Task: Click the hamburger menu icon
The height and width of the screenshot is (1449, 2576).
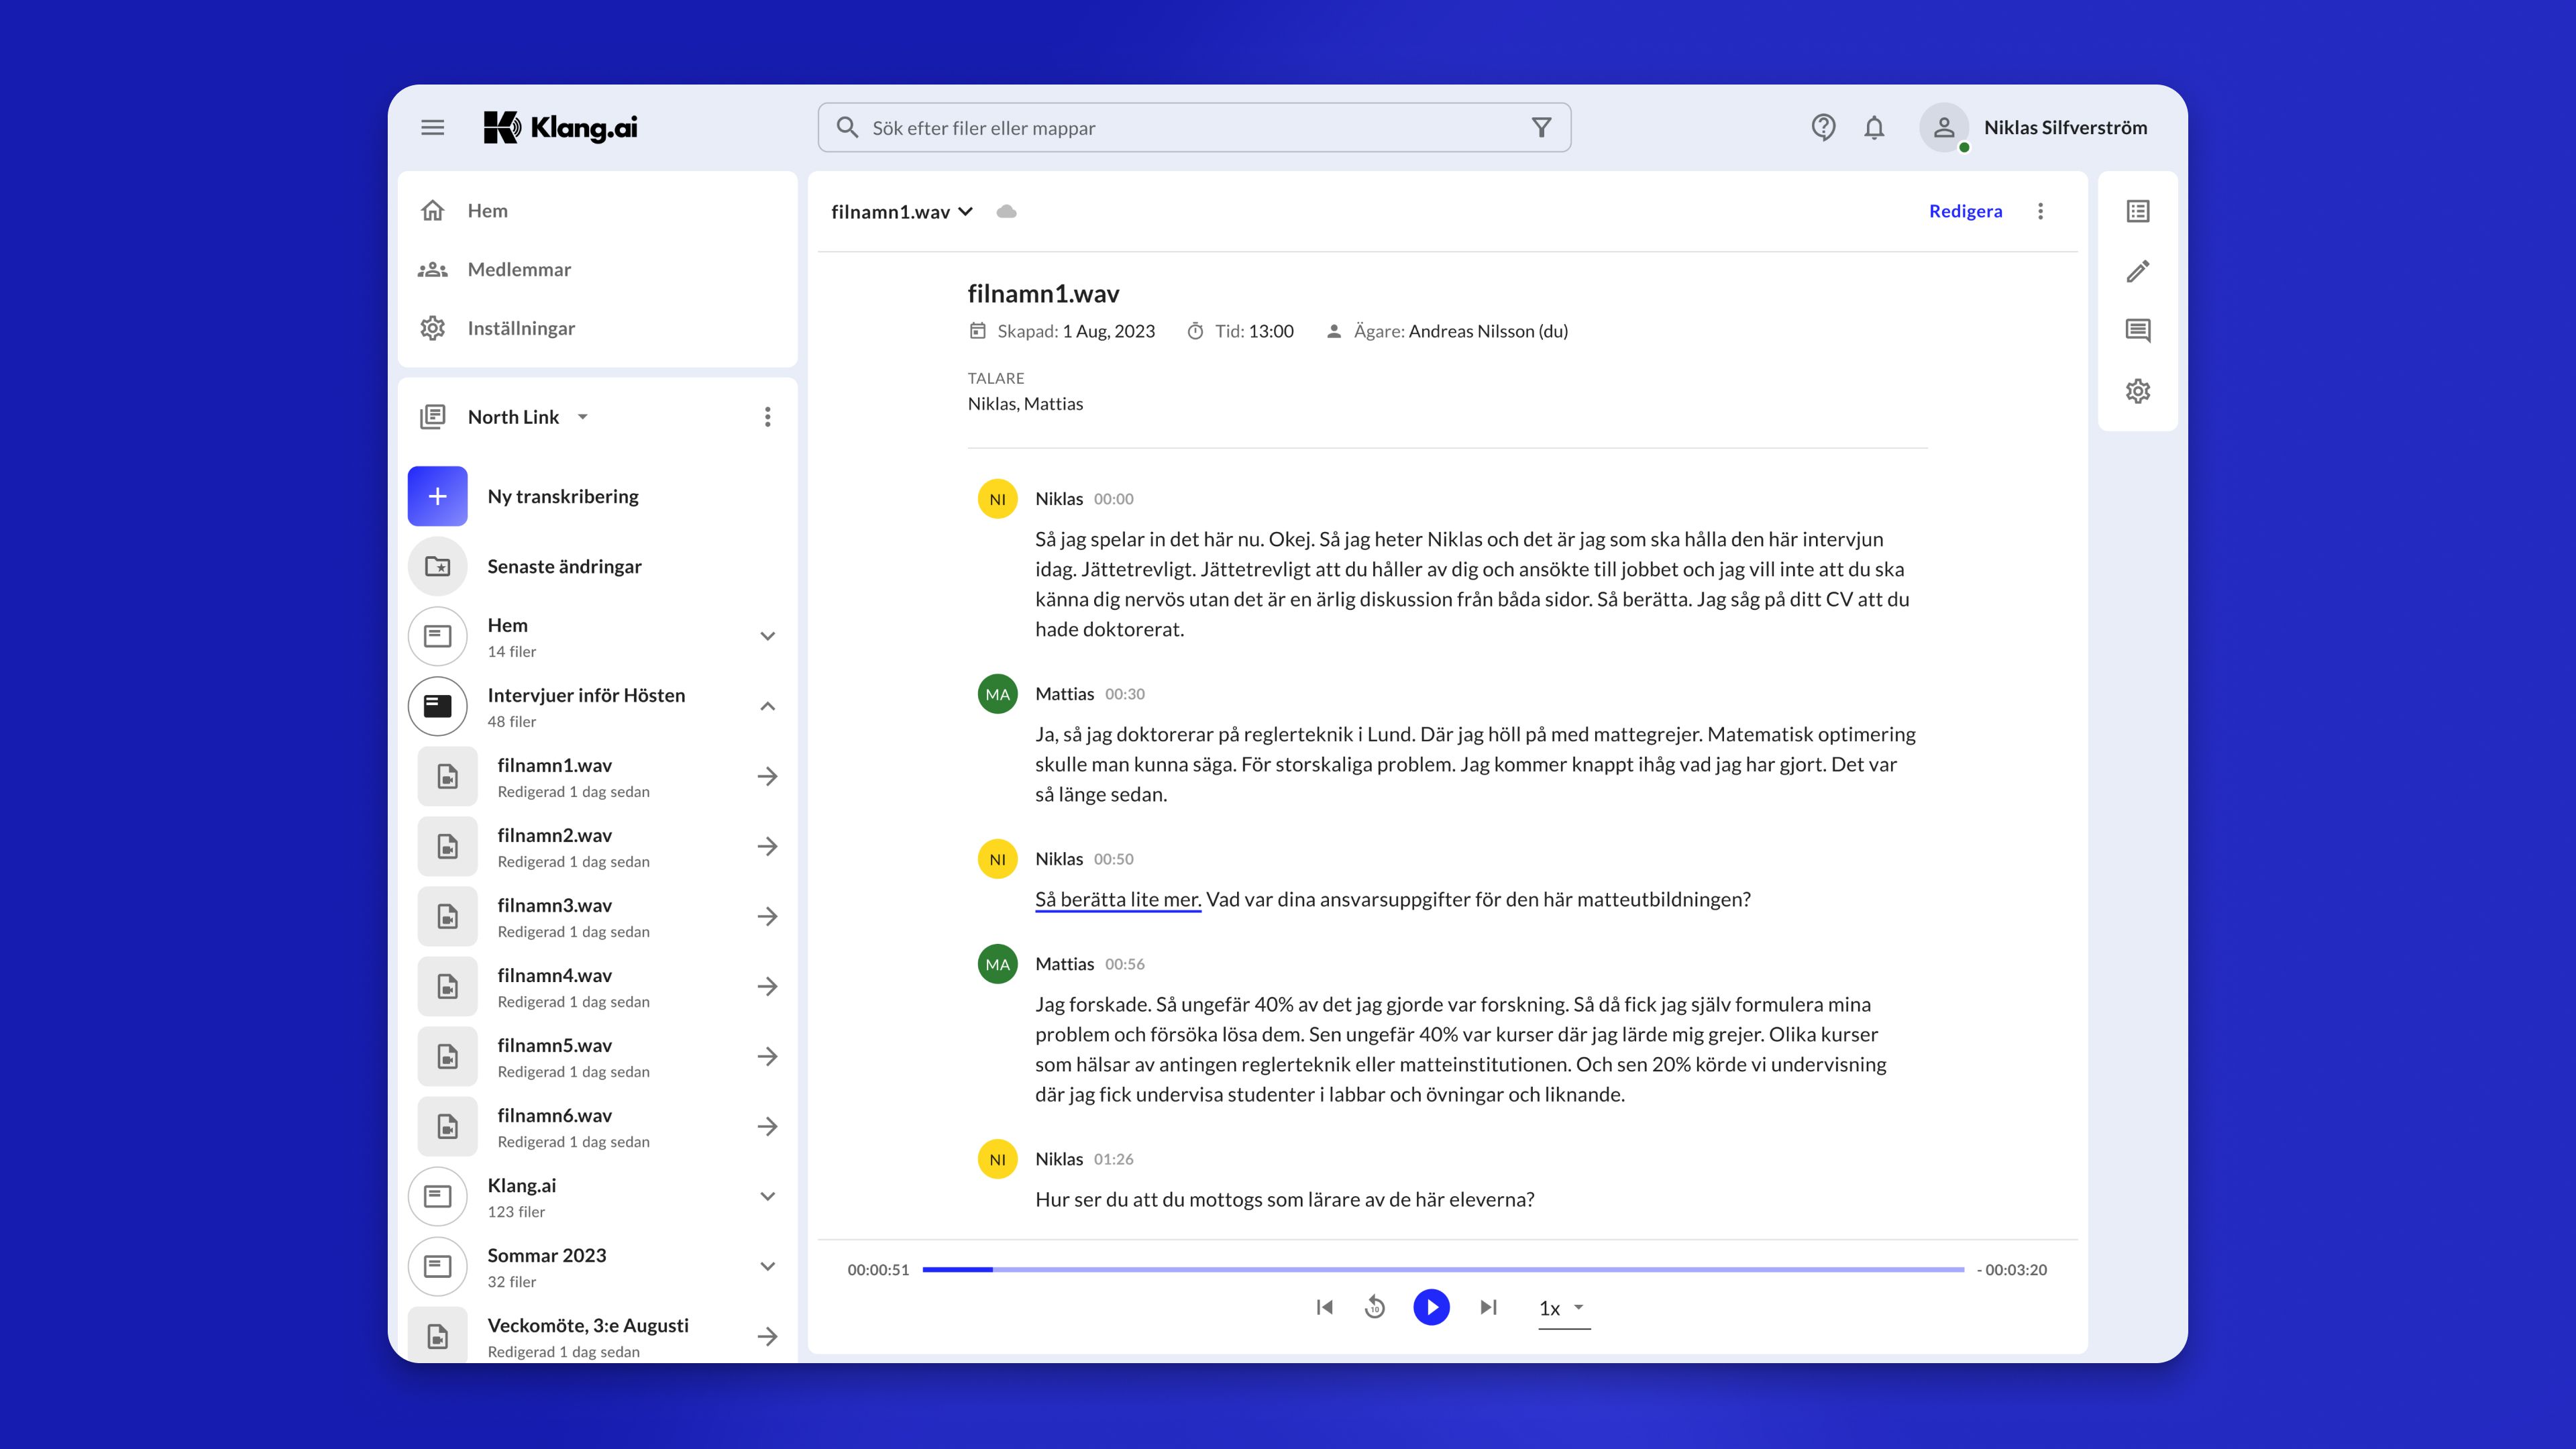Action: point(432,128)
